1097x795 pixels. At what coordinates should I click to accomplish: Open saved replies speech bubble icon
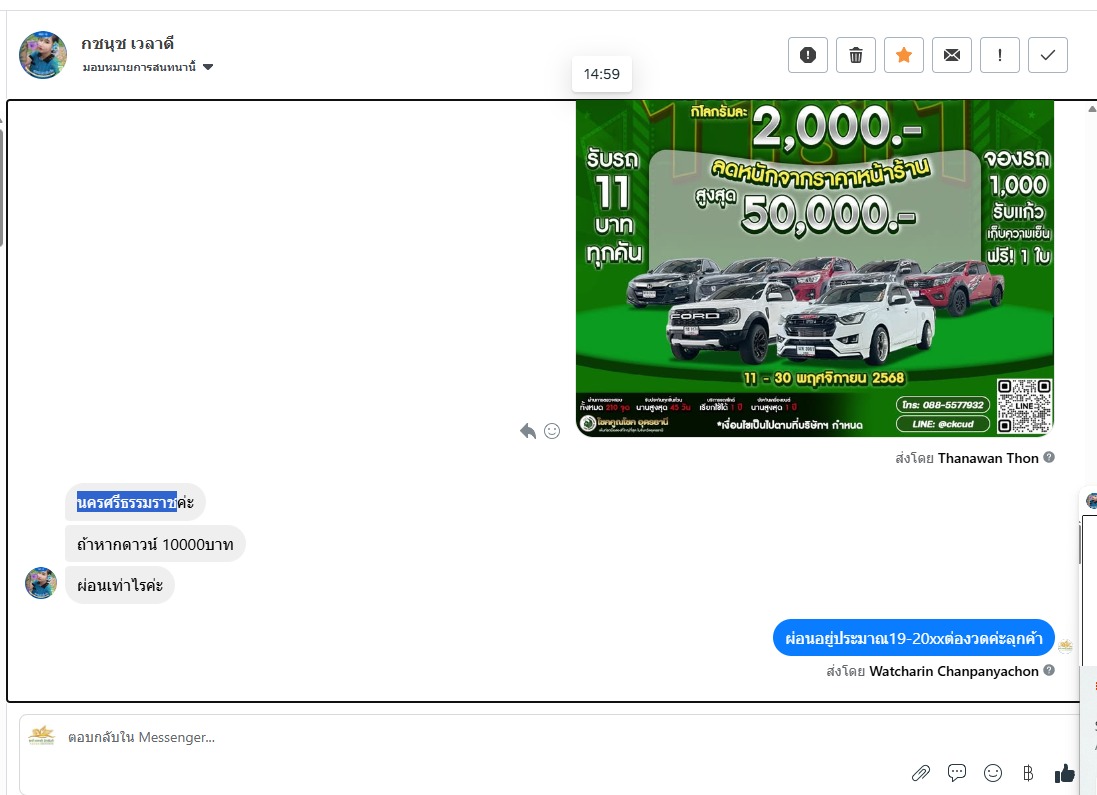[956, 773]
